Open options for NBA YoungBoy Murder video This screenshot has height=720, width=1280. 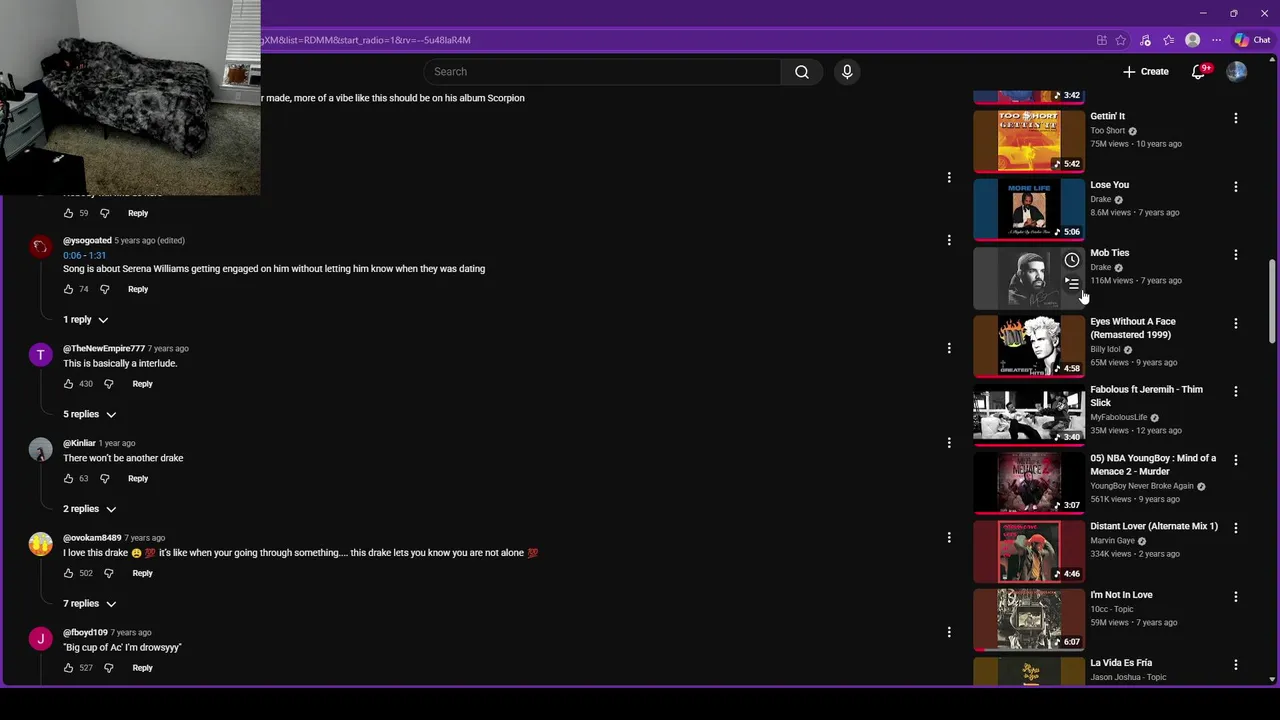tap(1235, 460)
